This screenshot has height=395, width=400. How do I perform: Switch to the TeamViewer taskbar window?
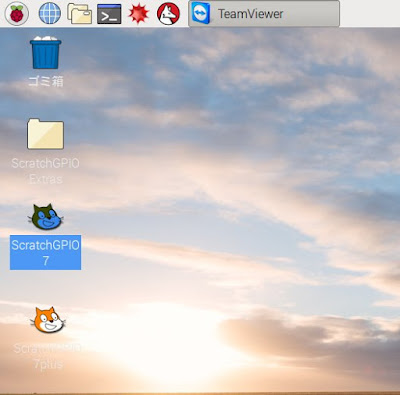coord(264,14)
